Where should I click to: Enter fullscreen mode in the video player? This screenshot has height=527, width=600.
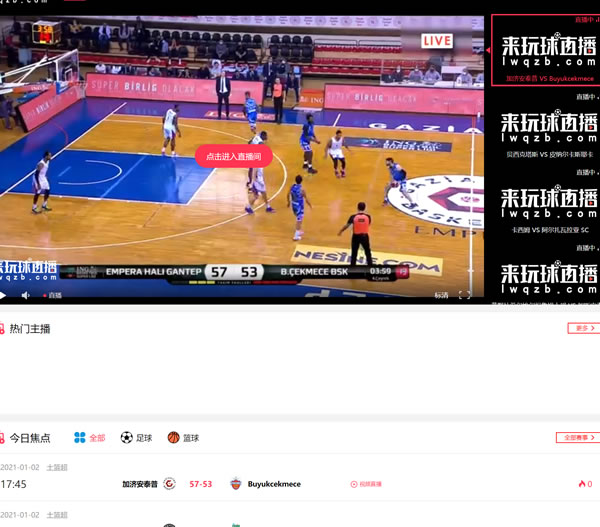click(464, 295)
